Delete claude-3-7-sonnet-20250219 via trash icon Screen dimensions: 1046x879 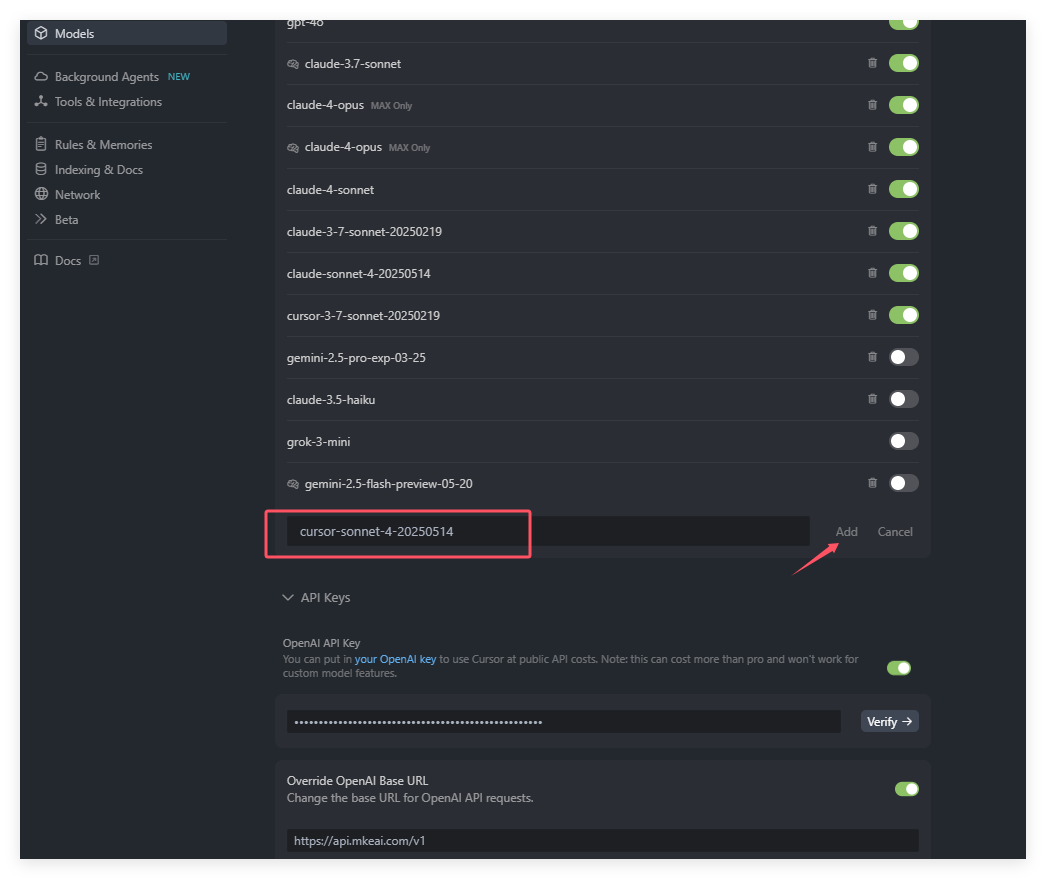tap(872, 231)
